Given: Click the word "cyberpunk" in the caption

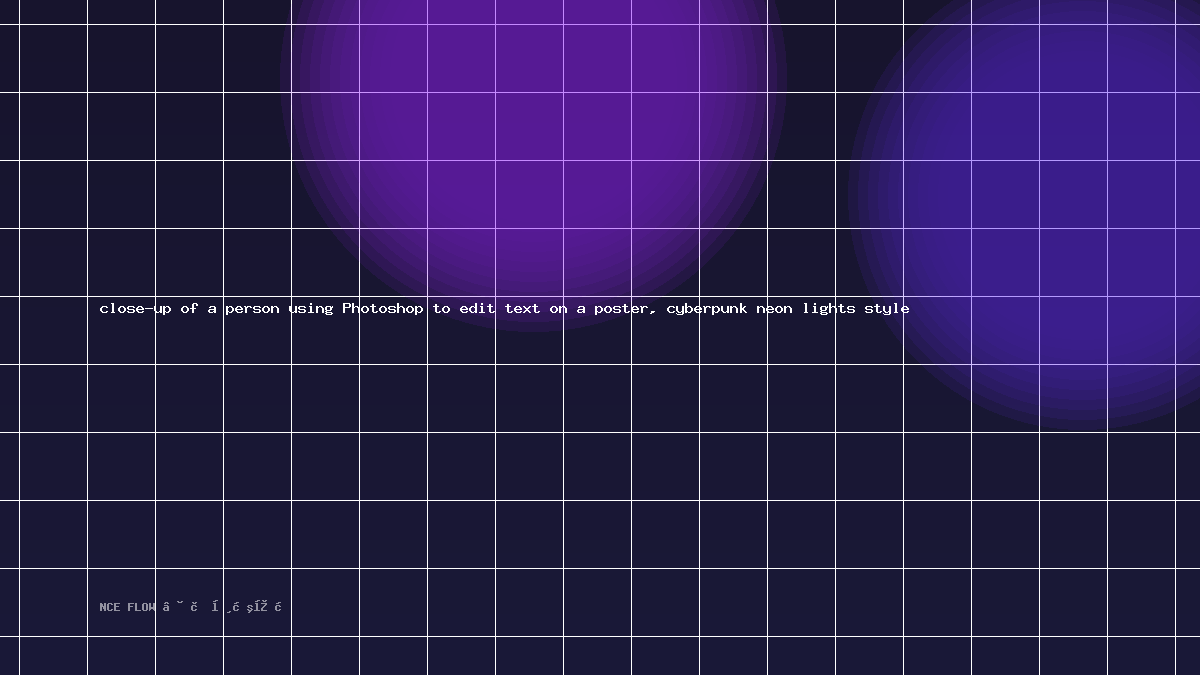Looking at the screenshot, I should [x=707, y=308].
